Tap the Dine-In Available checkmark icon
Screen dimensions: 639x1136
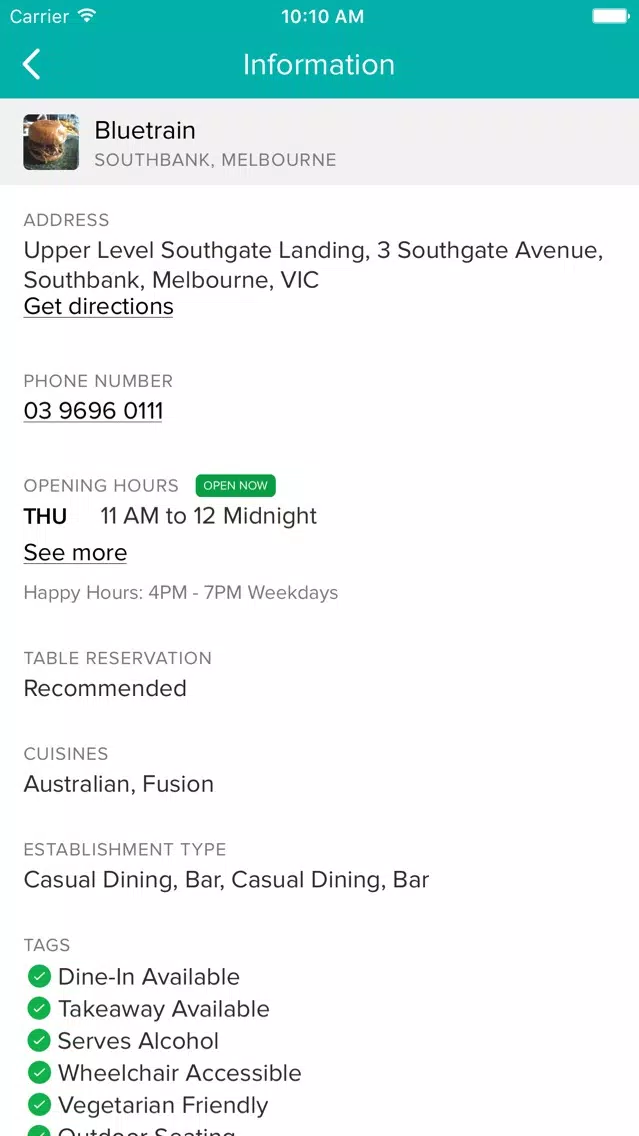[38, 977]
